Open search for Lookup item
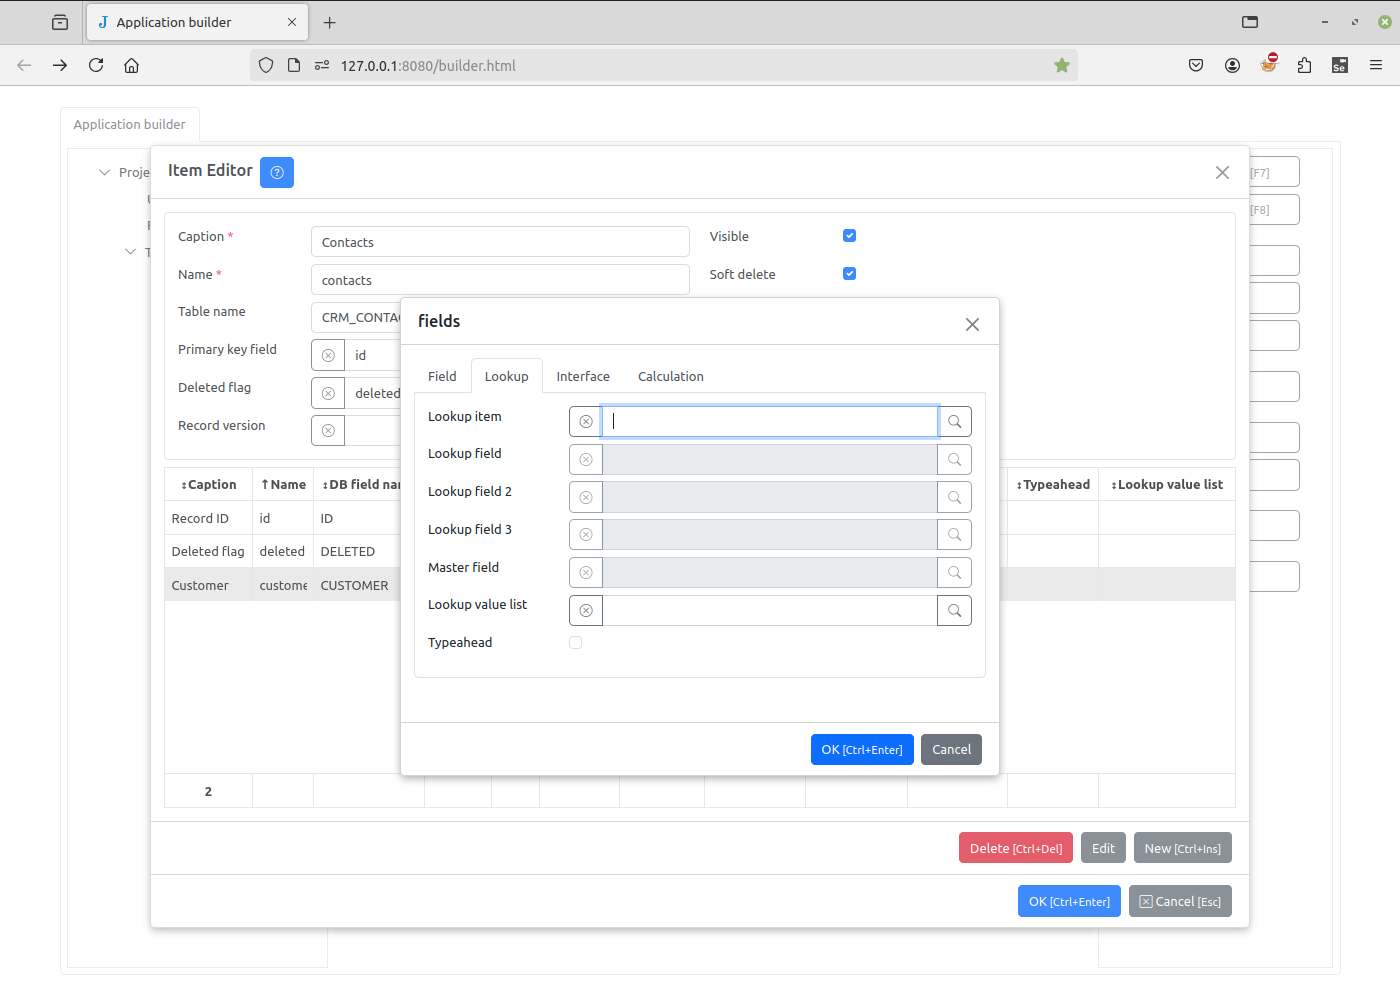The width and height of the screenshot is (1400, 987). (954, 422)
